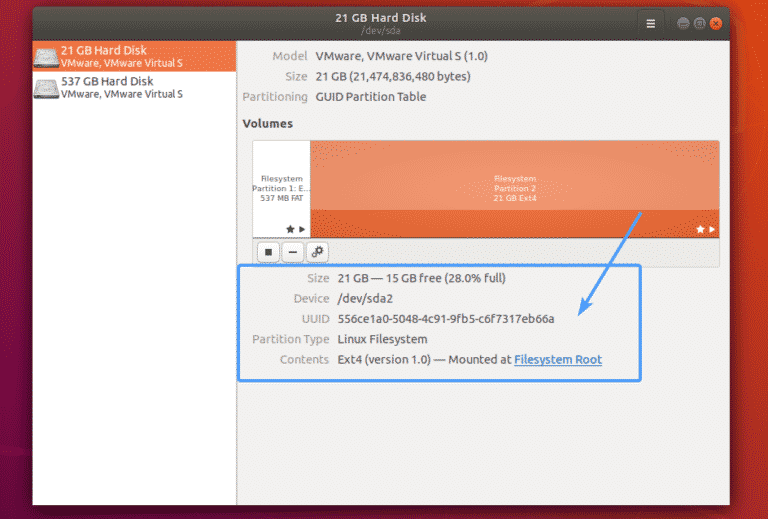Select the 537 GB Hard Disk entry

(x=134, y=87)
